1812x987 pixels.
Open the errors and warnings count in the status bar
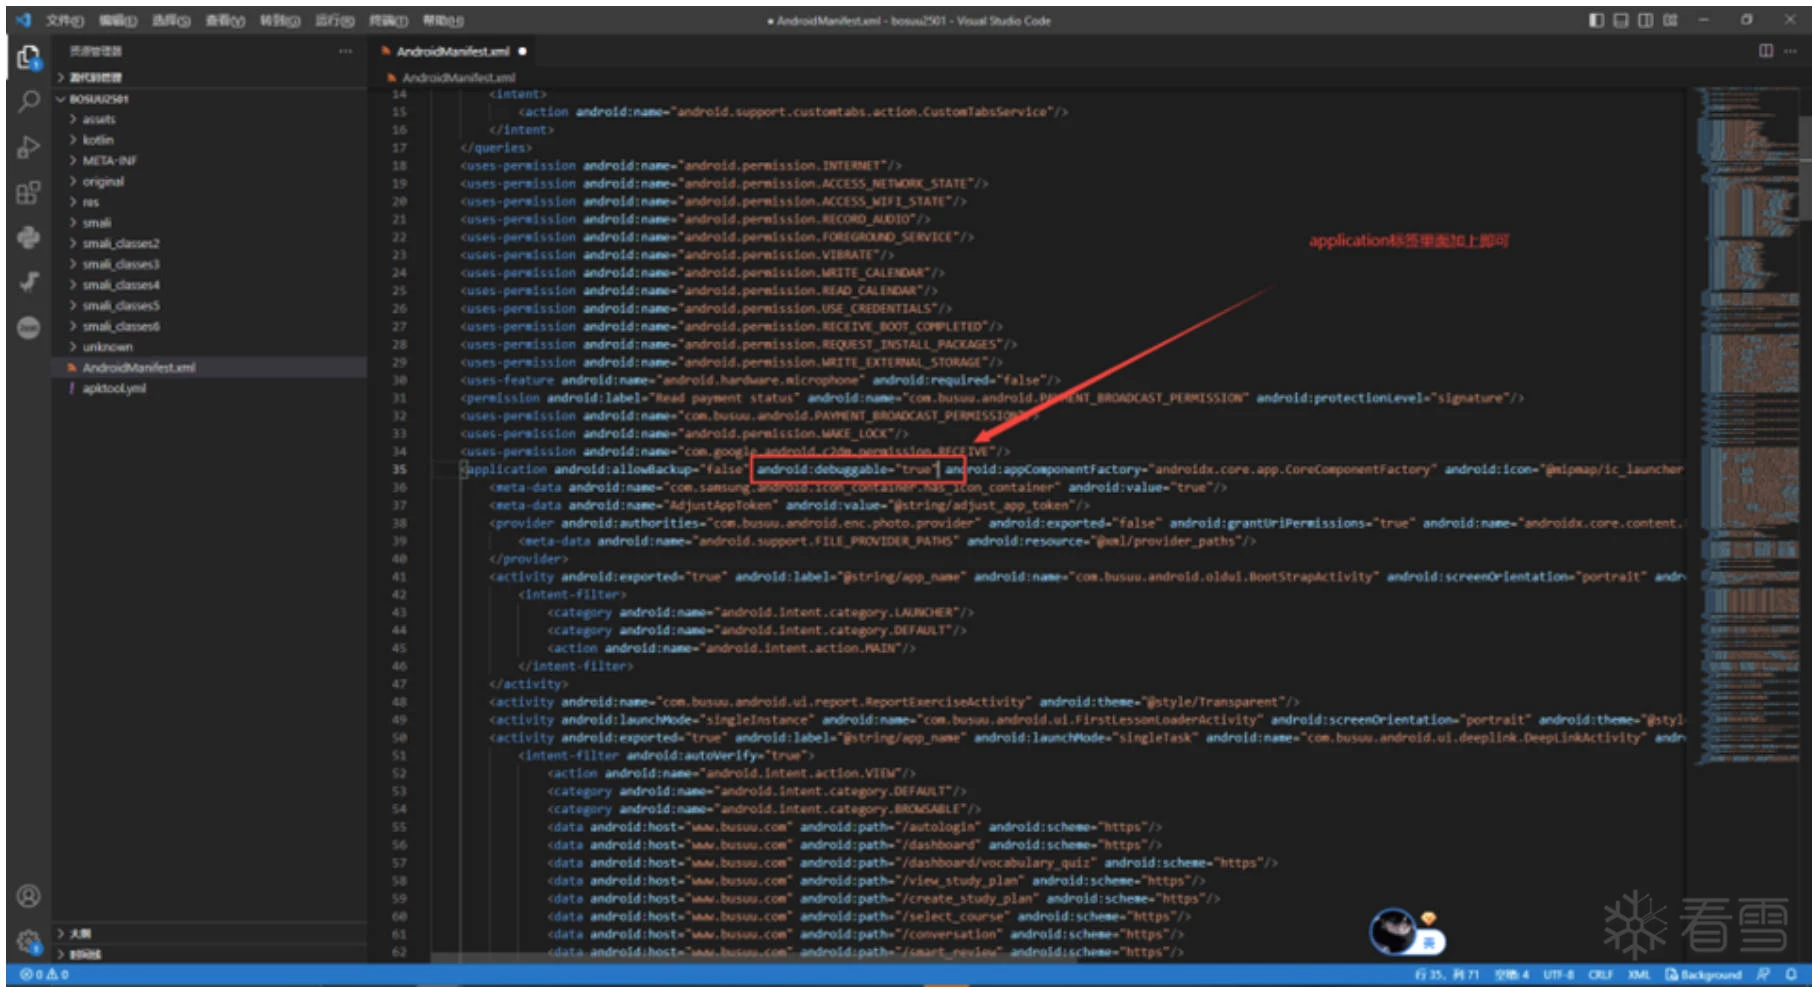pos(44,974)
